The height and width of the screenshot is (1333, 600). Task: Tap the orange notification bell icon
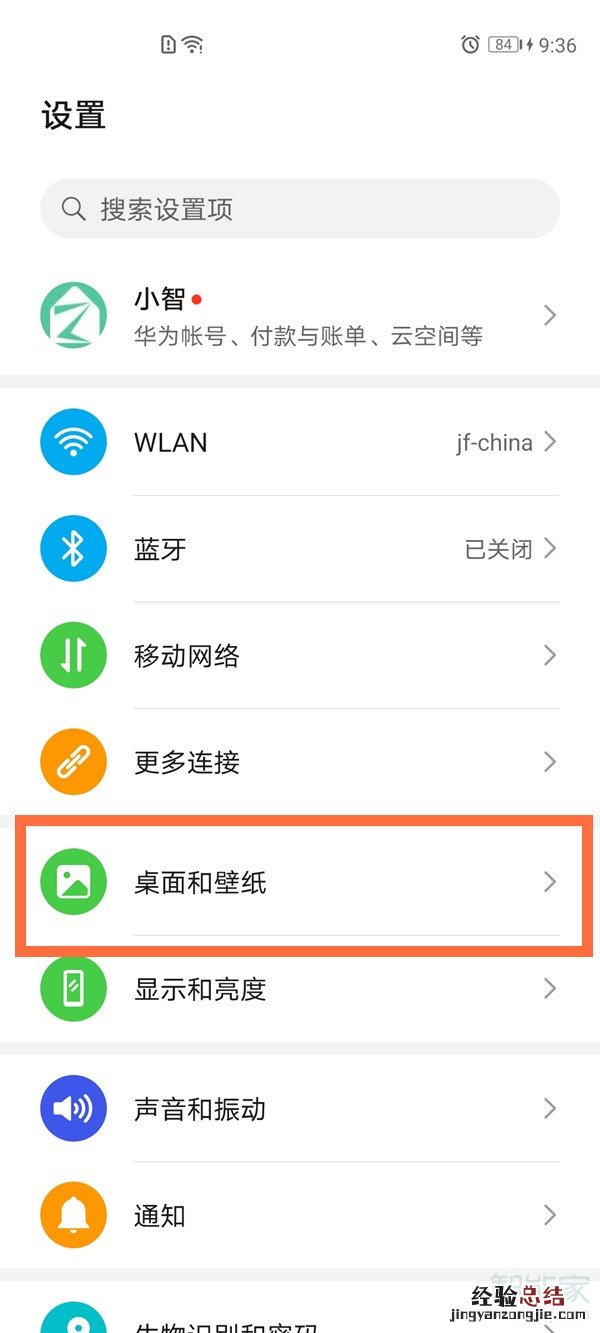click(73, 1216)
